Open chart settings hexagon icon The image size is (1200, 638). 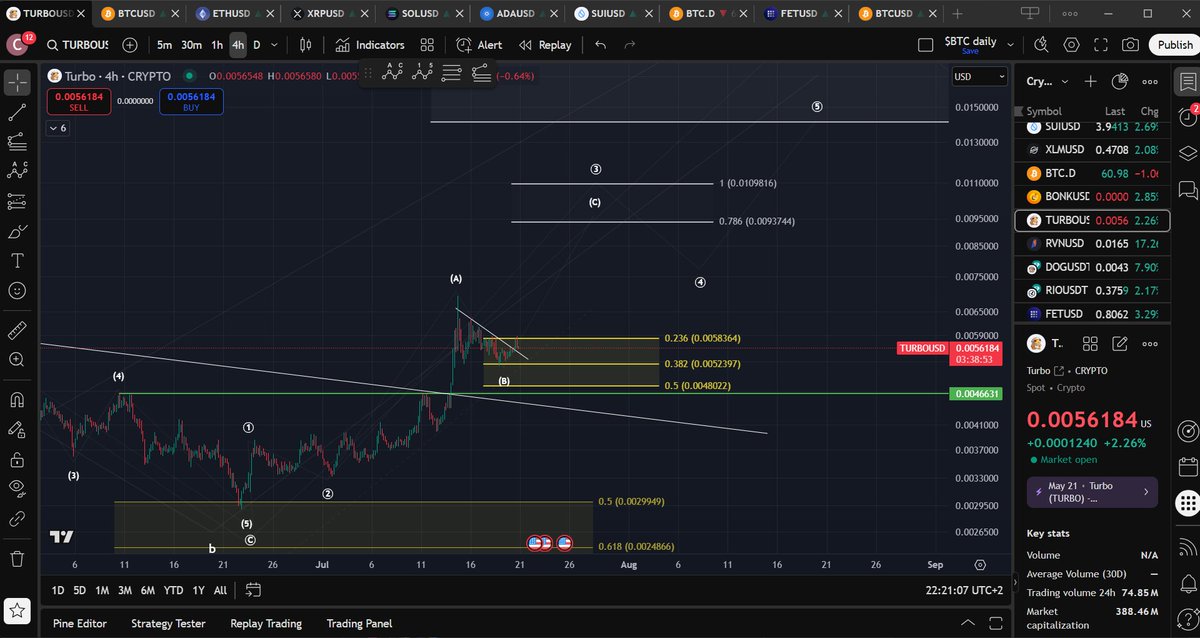pyautogui.click(x=1071, y=45)
